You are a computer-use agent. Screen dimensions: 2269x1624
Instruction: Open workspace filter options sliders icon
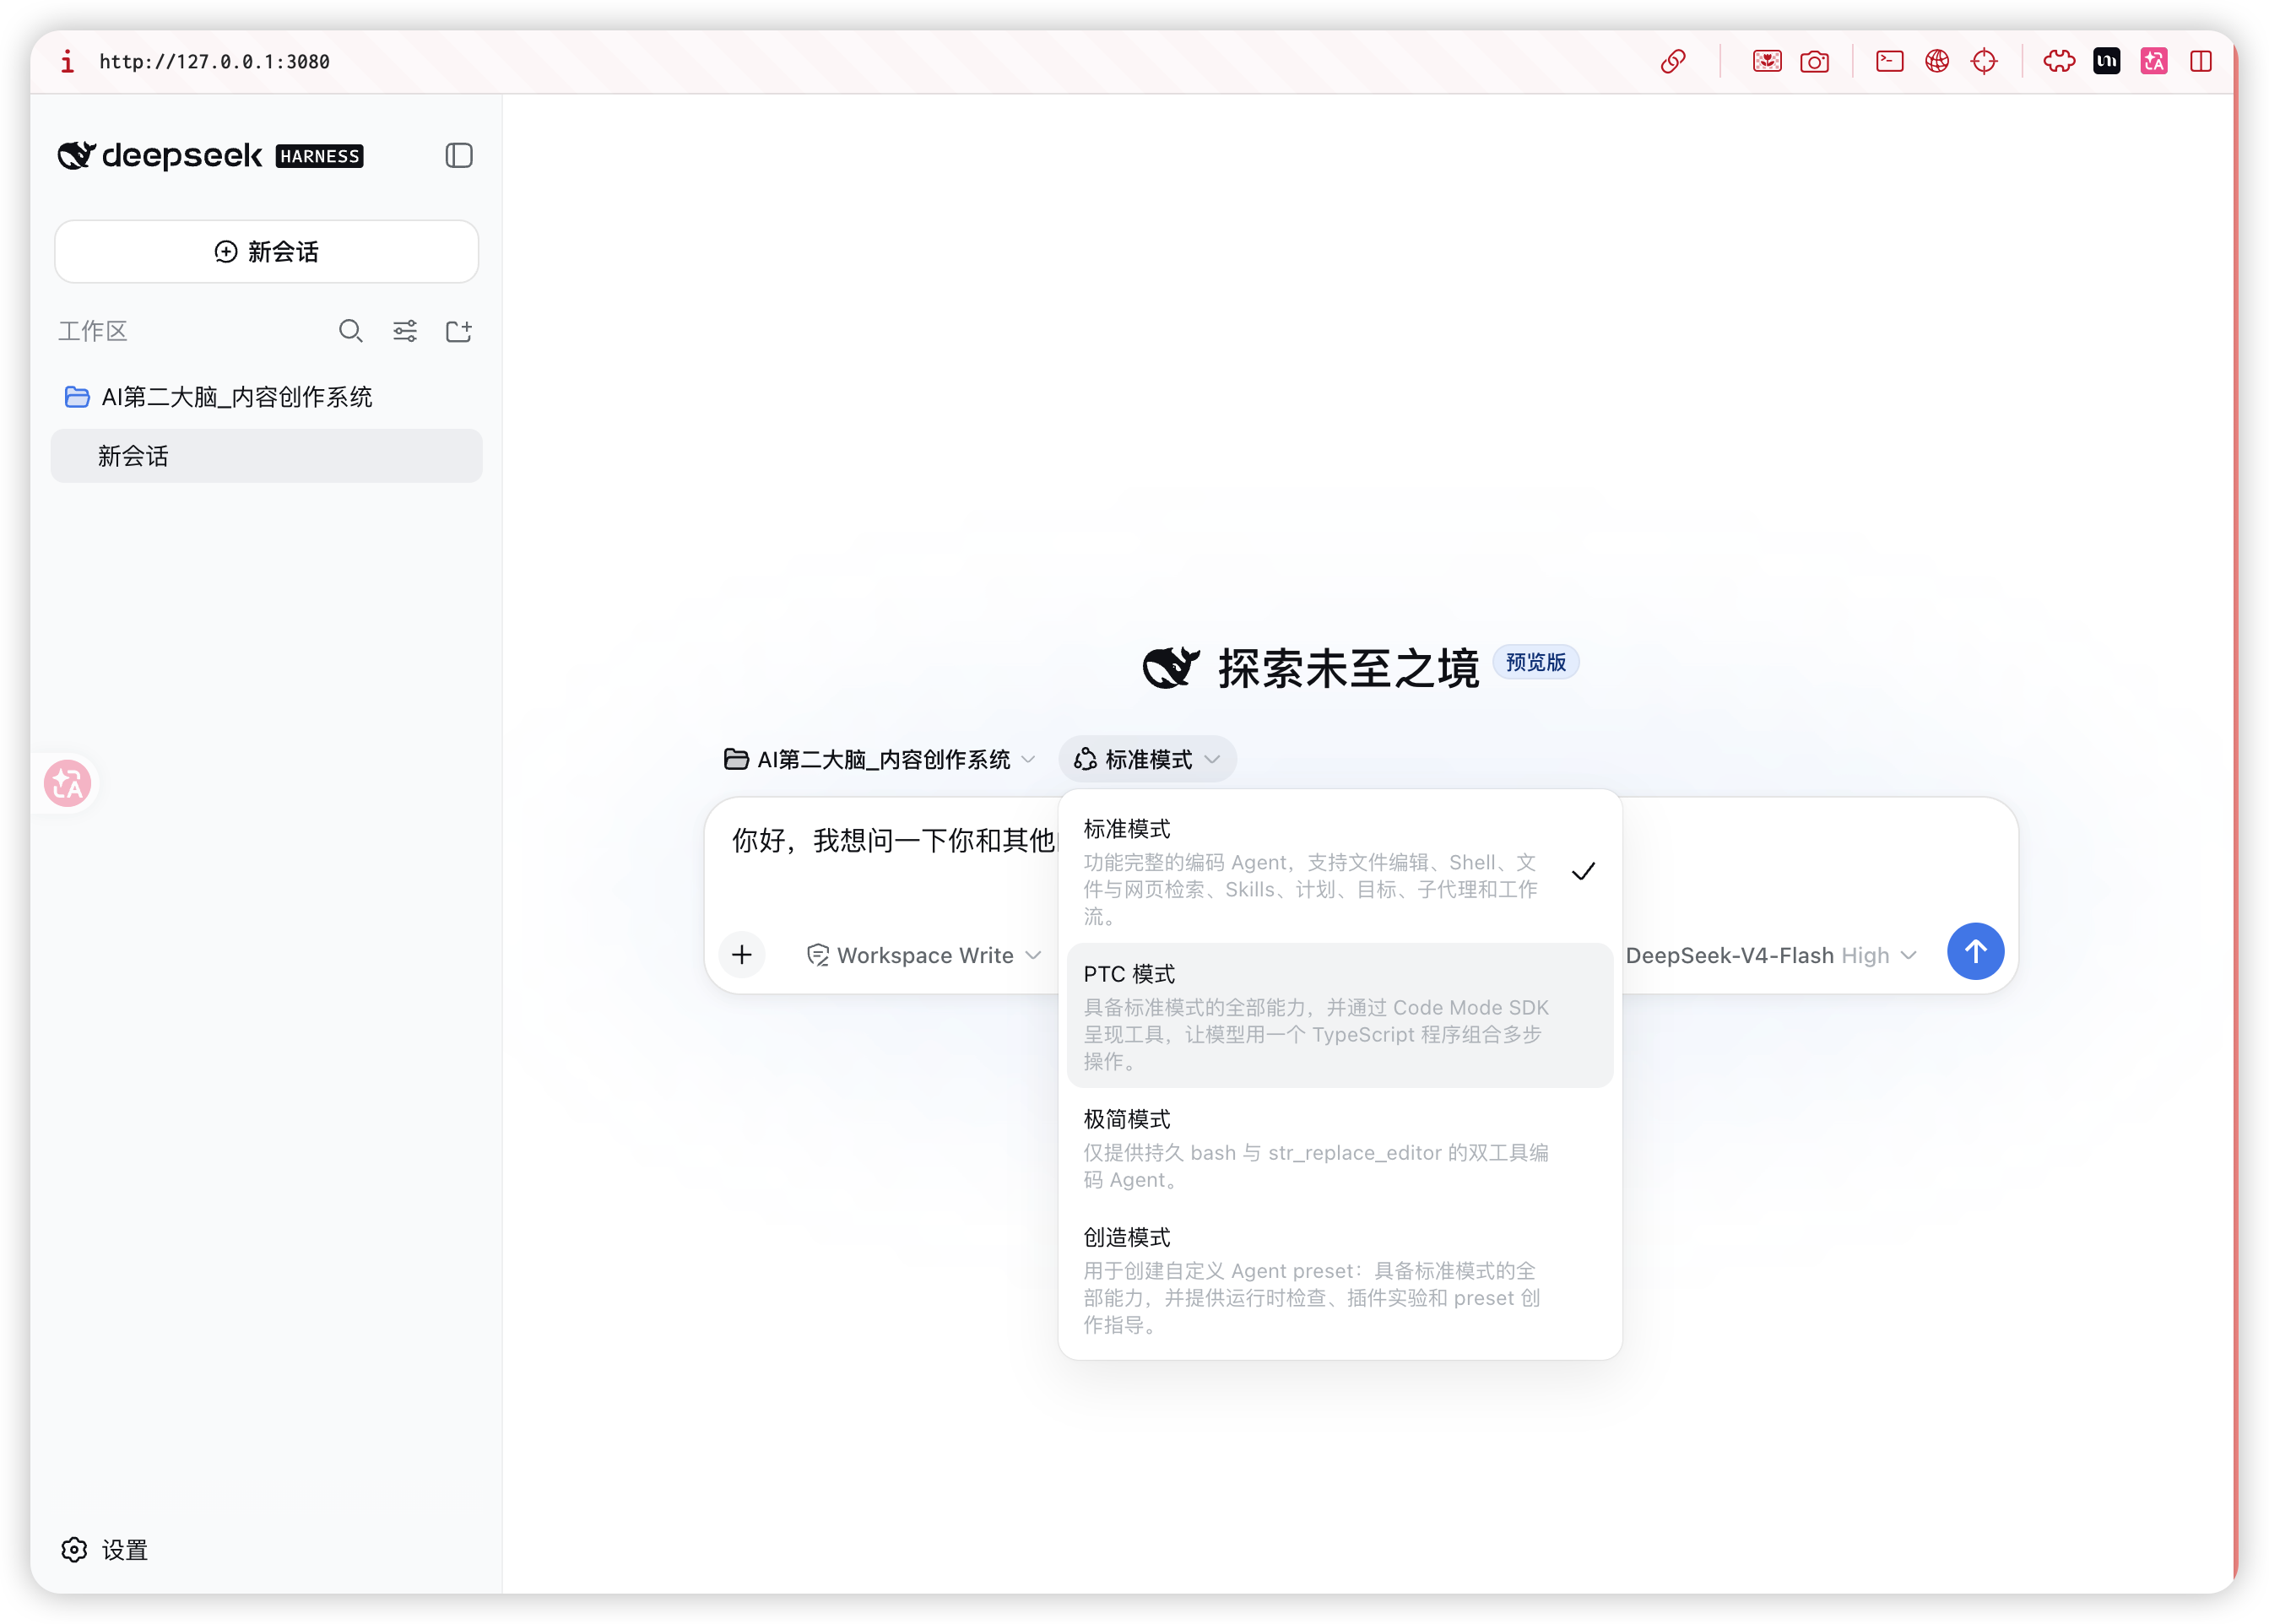pyautogui.click(x=405, y=331)
